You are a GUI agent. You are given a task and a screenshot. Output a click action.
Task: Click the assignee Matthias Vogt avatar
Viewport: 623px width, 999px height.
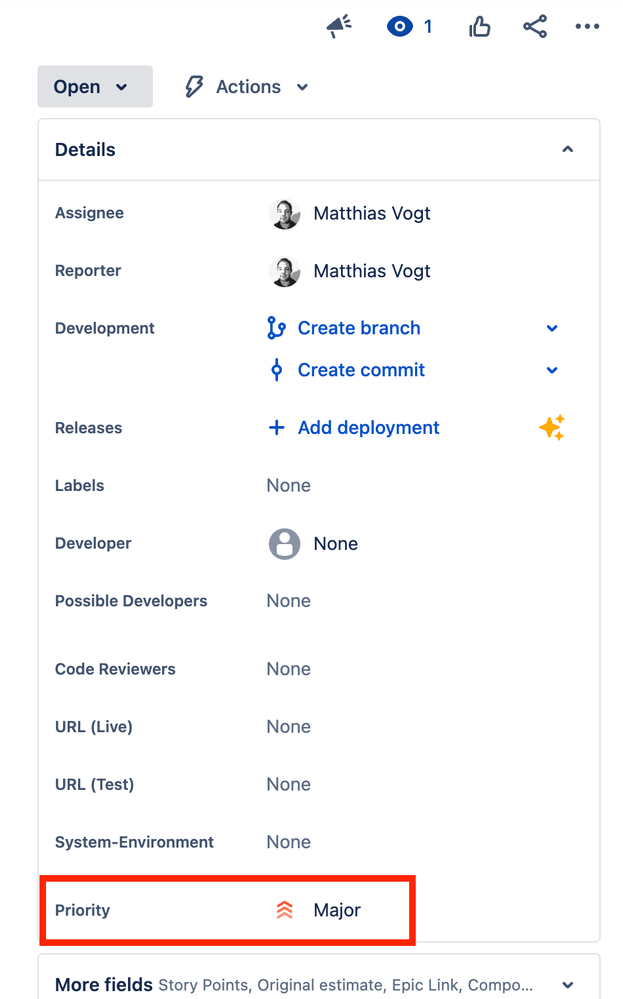coord(284,213)
